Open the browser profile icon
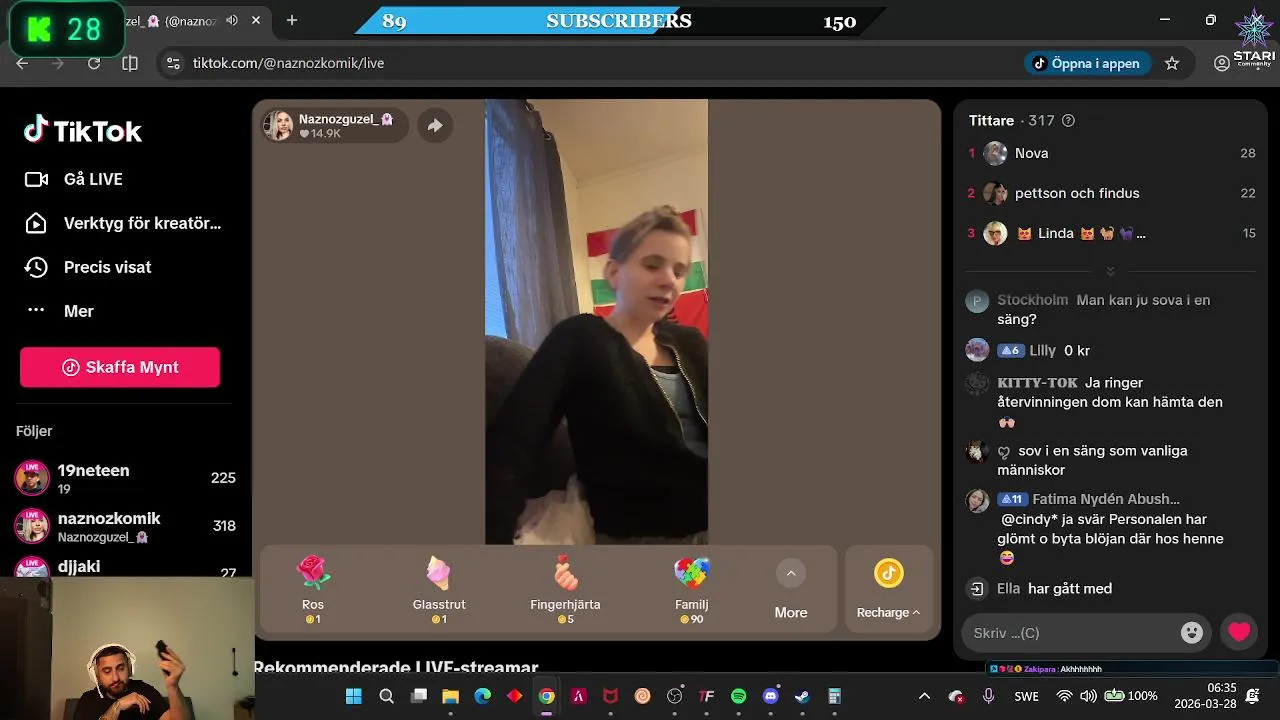Viewport: 1280px width, 720px height. click(x=1222, y=63)
